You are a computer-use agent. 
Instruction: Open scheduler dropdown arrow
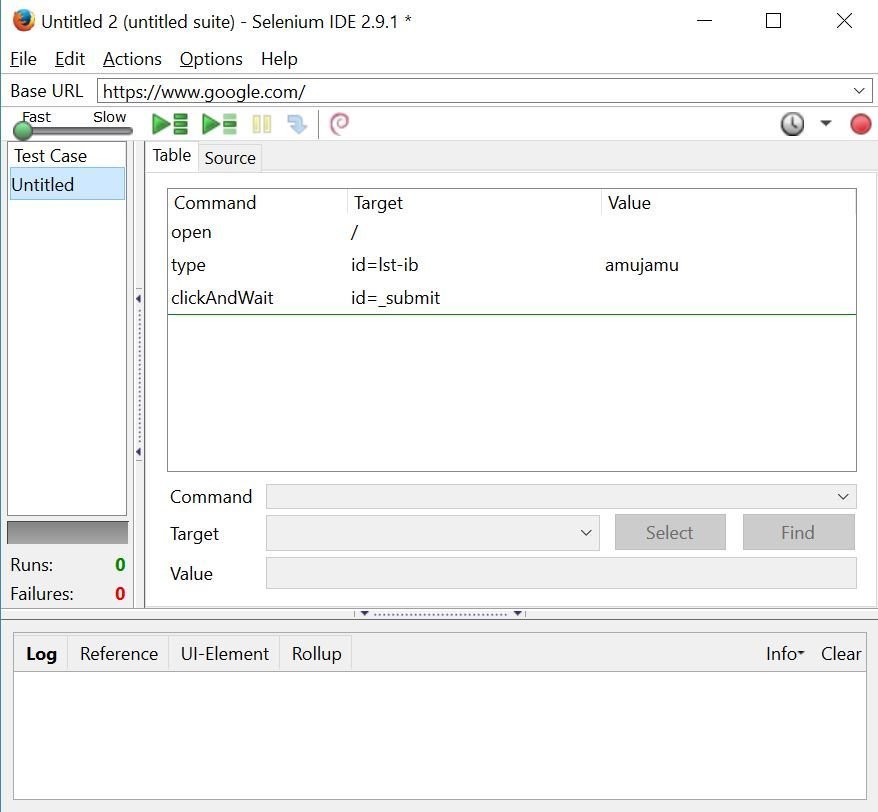click(825, 123)
